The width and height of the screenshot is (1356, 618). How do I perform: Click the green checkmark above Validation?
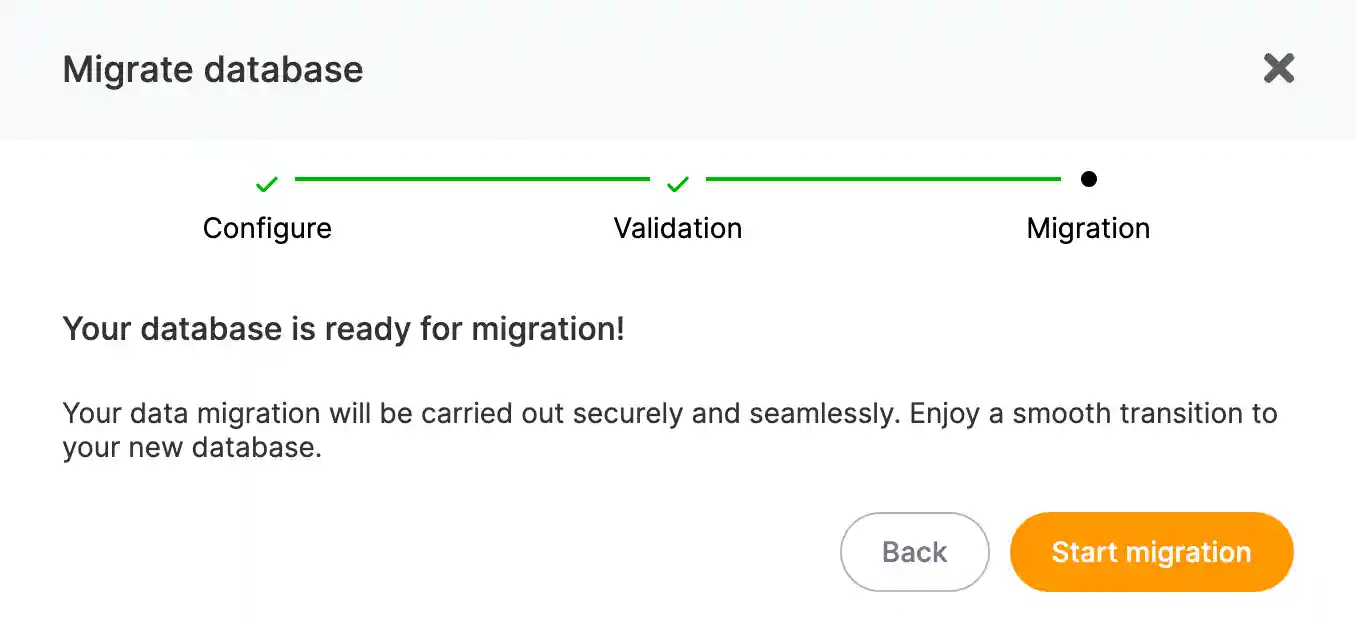point(677,184)
